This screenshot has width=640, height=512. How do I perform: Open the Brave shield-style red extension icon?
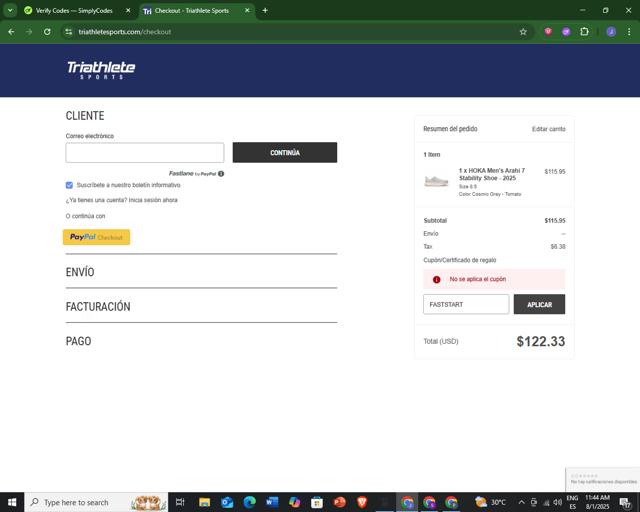tap(548, 31)
